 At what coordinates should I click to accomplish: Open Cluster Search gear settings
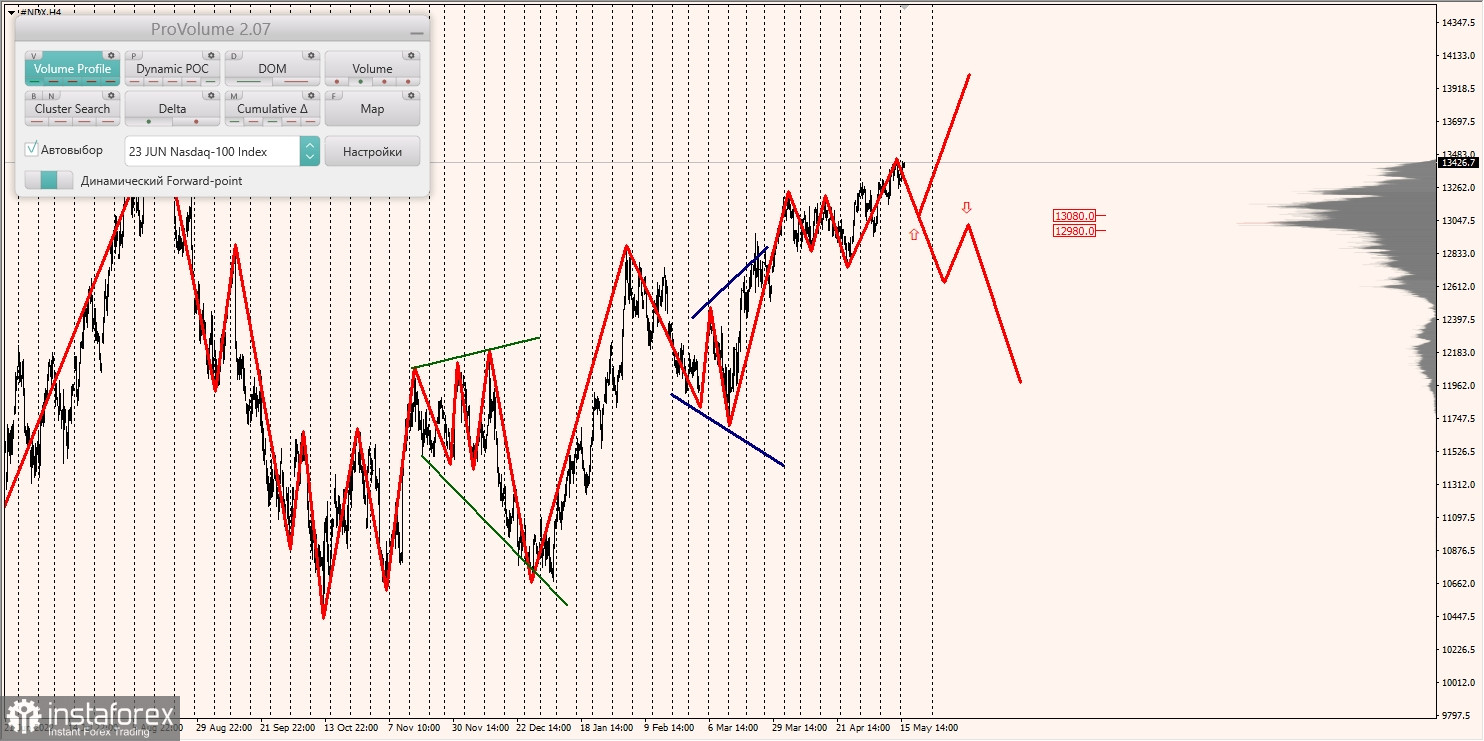point(111,95)
